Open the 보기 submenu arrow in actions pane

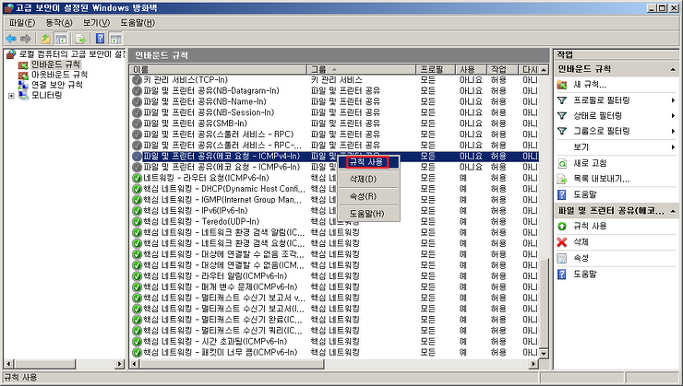click(x=673, y=147)
